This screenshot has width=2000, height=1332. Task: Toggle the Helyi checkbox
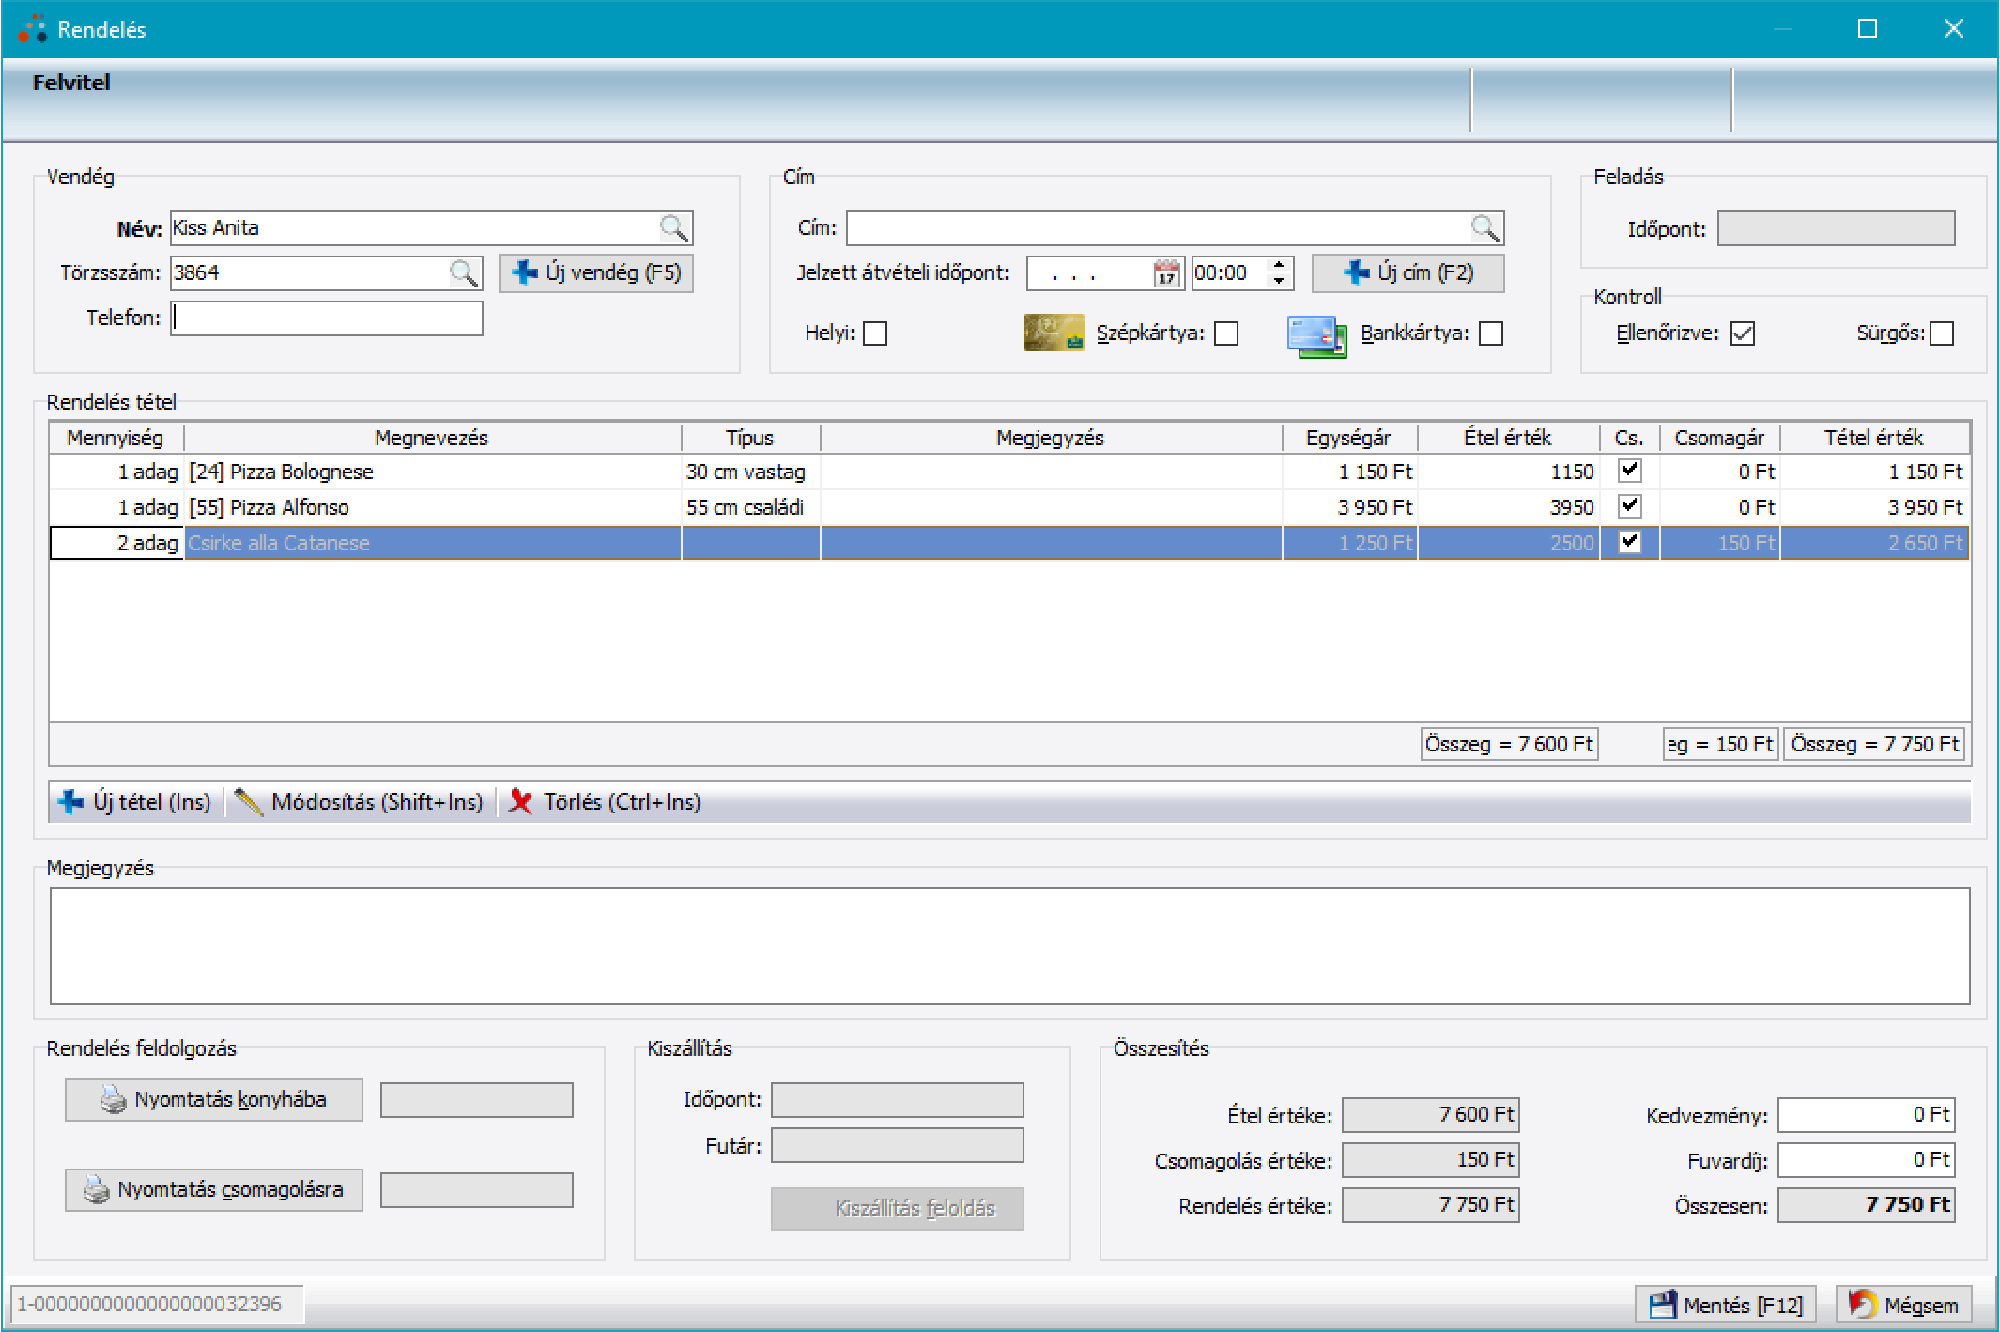click(x=875, y=333)
